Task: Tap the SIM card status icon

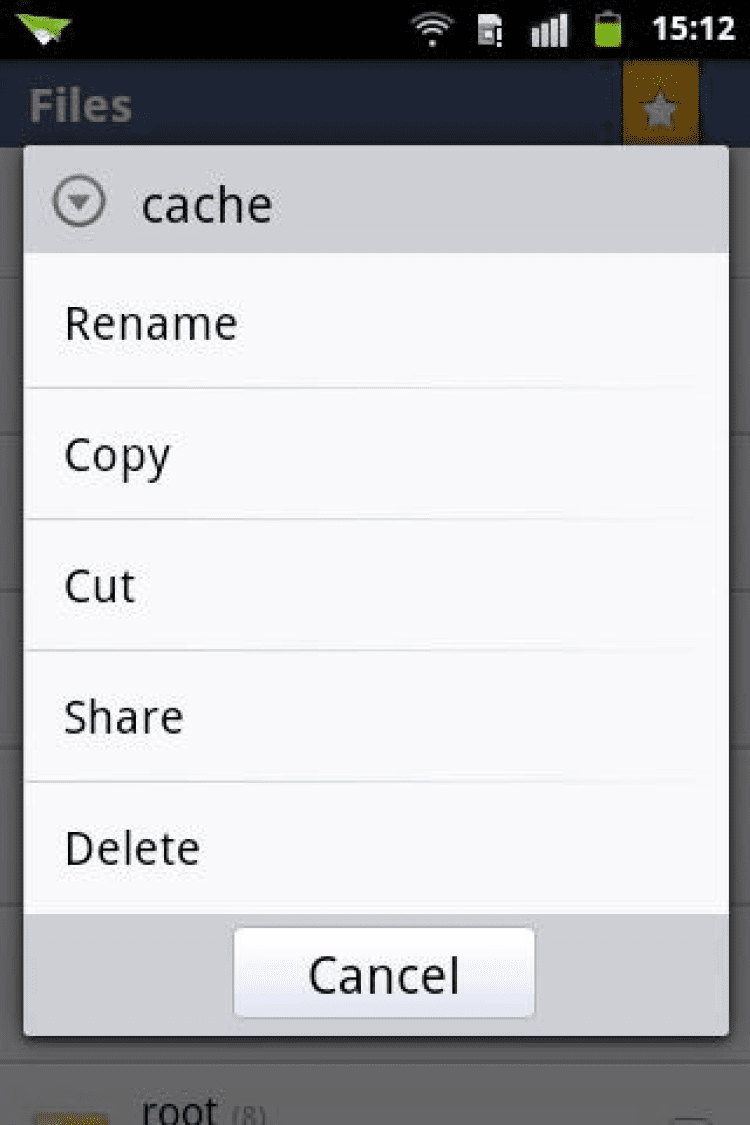Action: [x=490, y=29]
